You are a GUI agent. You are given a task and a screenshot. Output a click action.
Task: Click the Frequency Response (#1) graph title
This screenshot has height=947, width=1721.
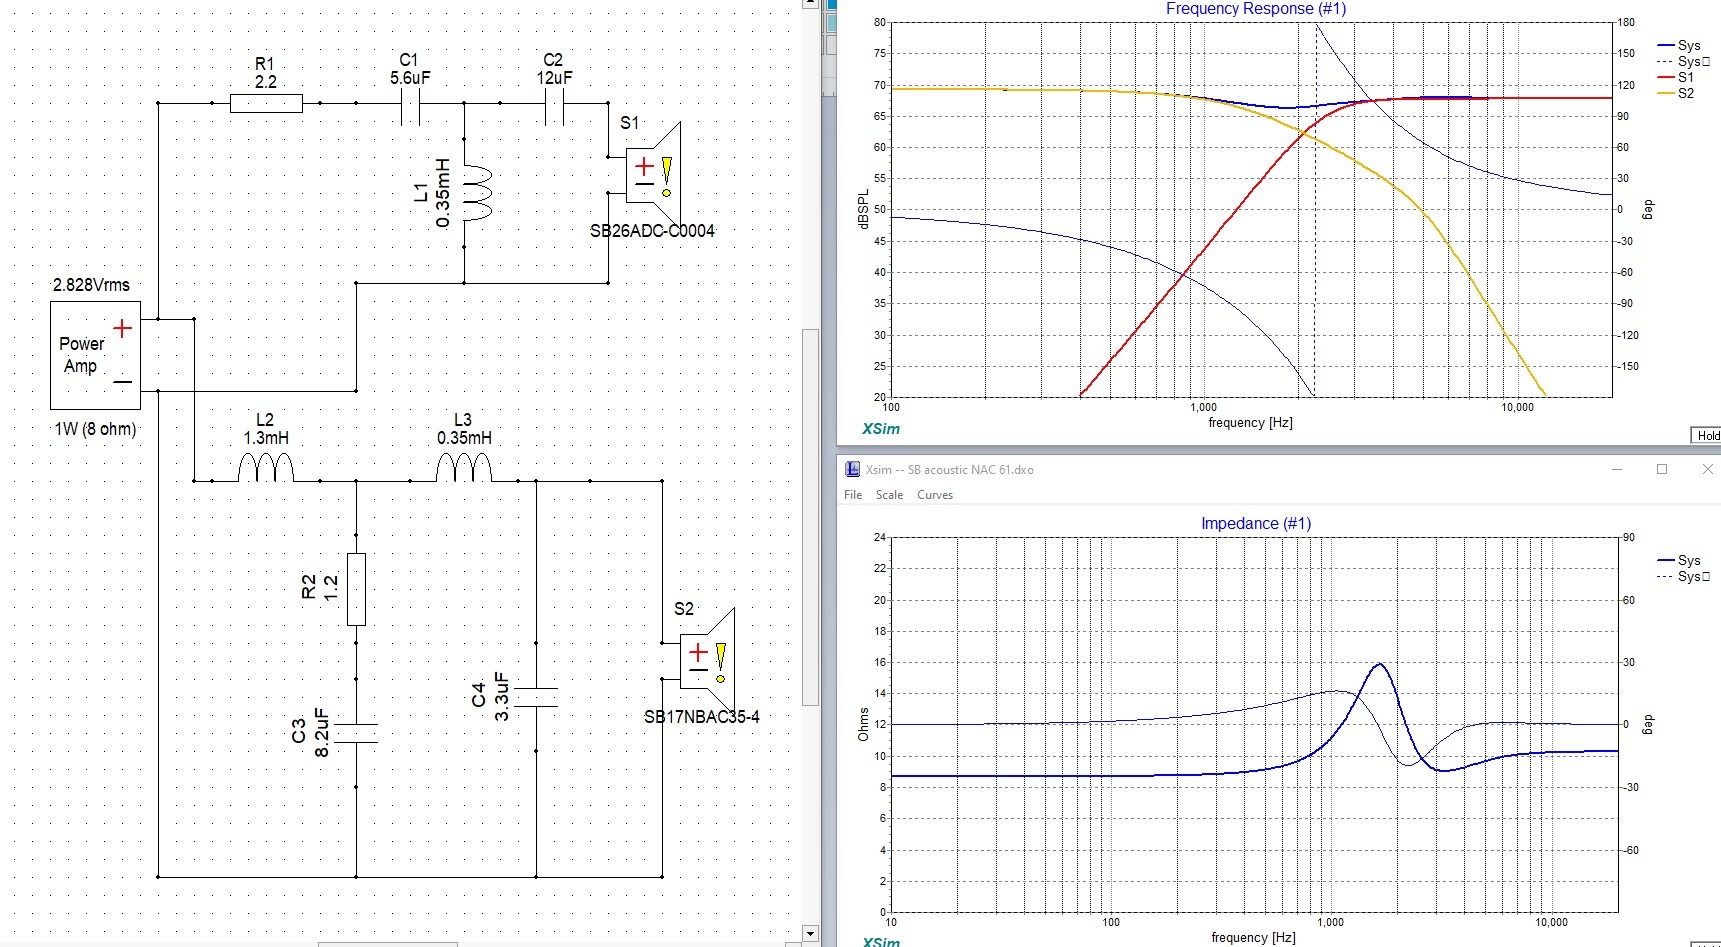(x=1256, y=8)
